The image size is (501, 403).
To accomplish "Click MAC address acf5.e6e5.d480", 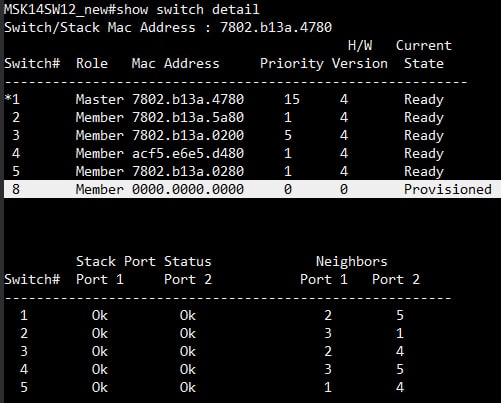I will (188, 153).
